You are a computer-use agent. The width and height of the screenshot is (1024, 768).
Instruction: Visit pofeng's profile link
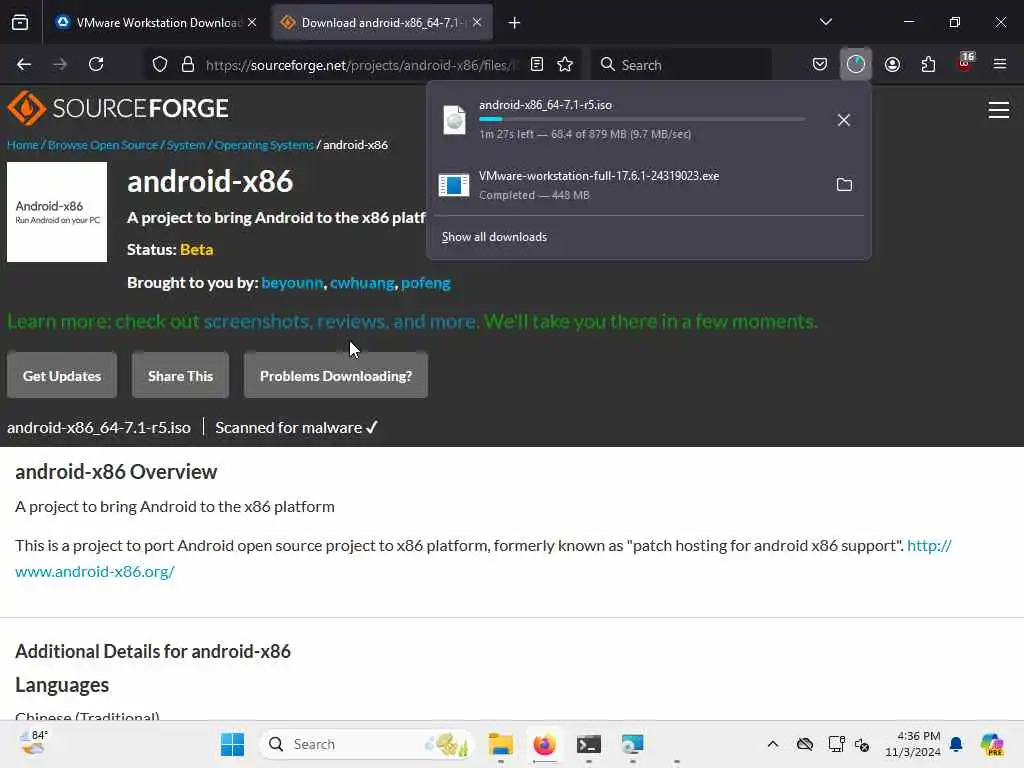[426, 283]
